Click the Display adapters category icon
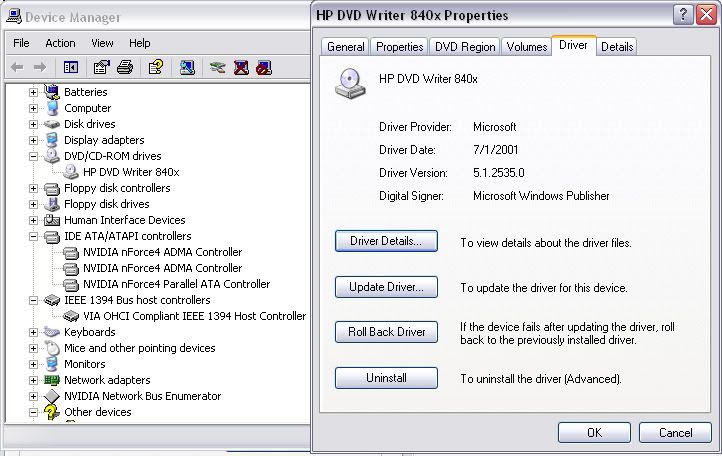This screenshot has width=722, height=456. point(52,140)
